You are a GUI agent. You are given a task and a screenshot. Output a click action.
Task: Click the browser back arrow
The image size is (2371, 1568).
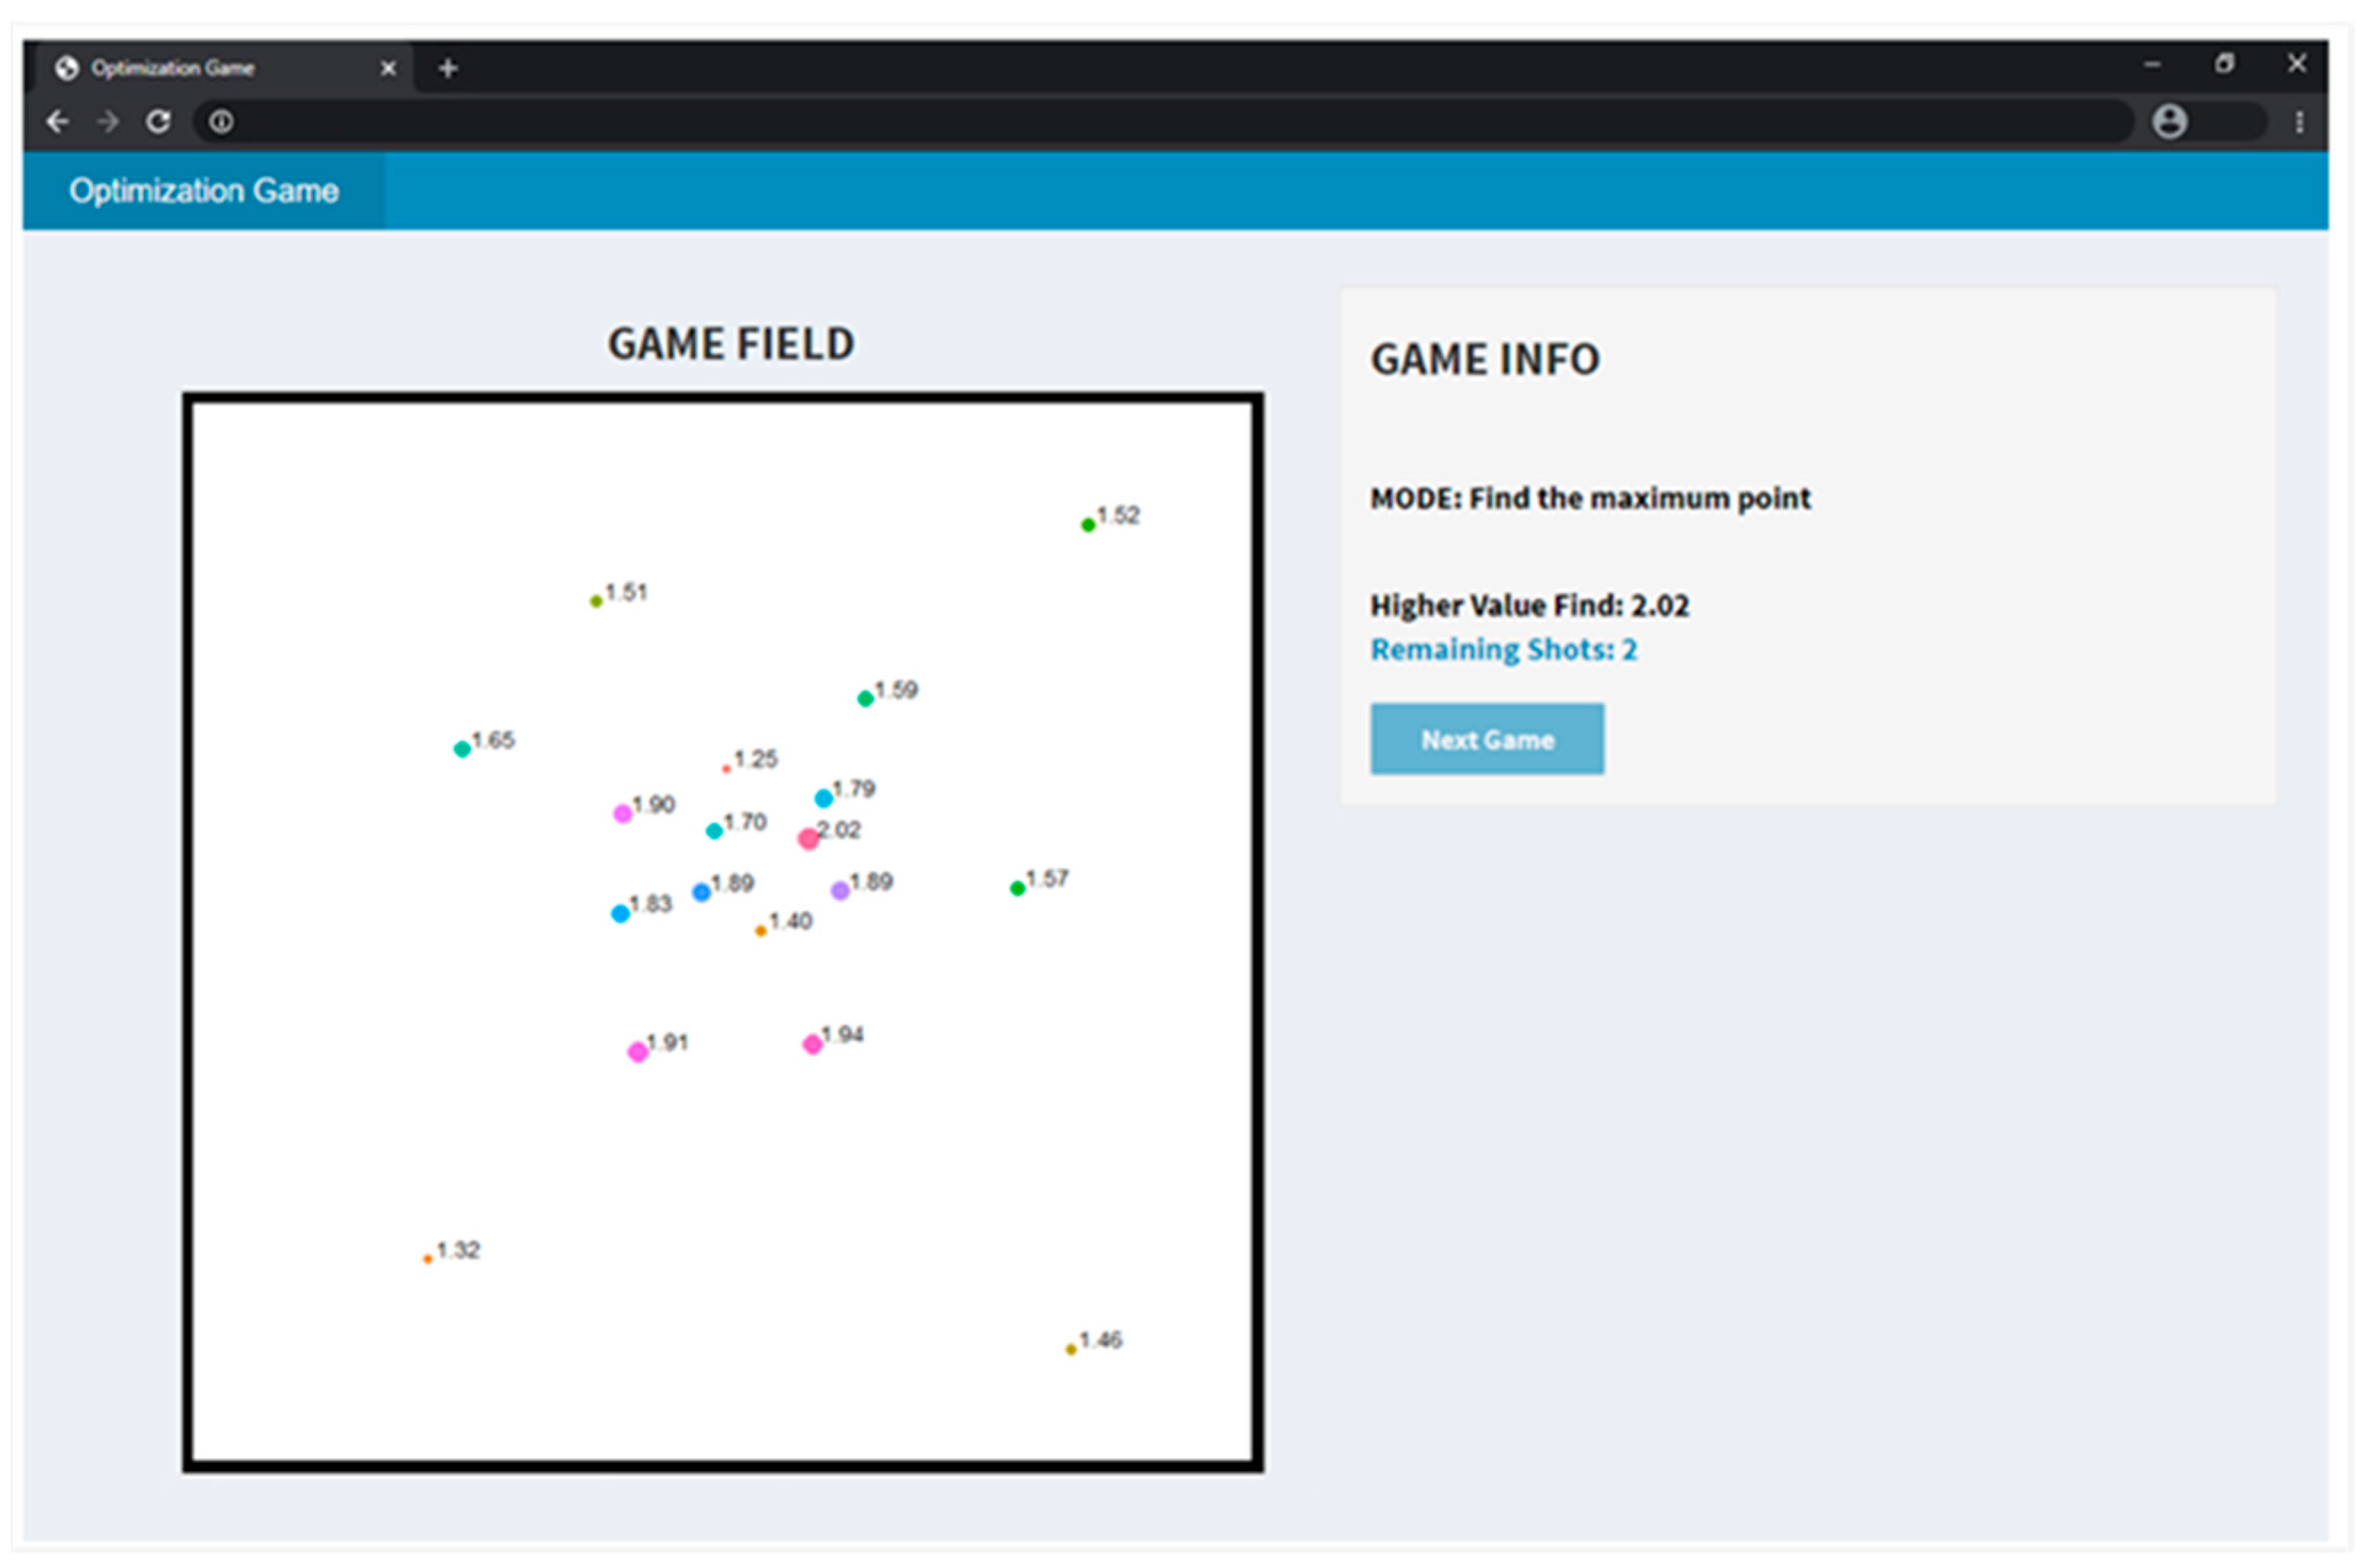[x=57, y=122]
